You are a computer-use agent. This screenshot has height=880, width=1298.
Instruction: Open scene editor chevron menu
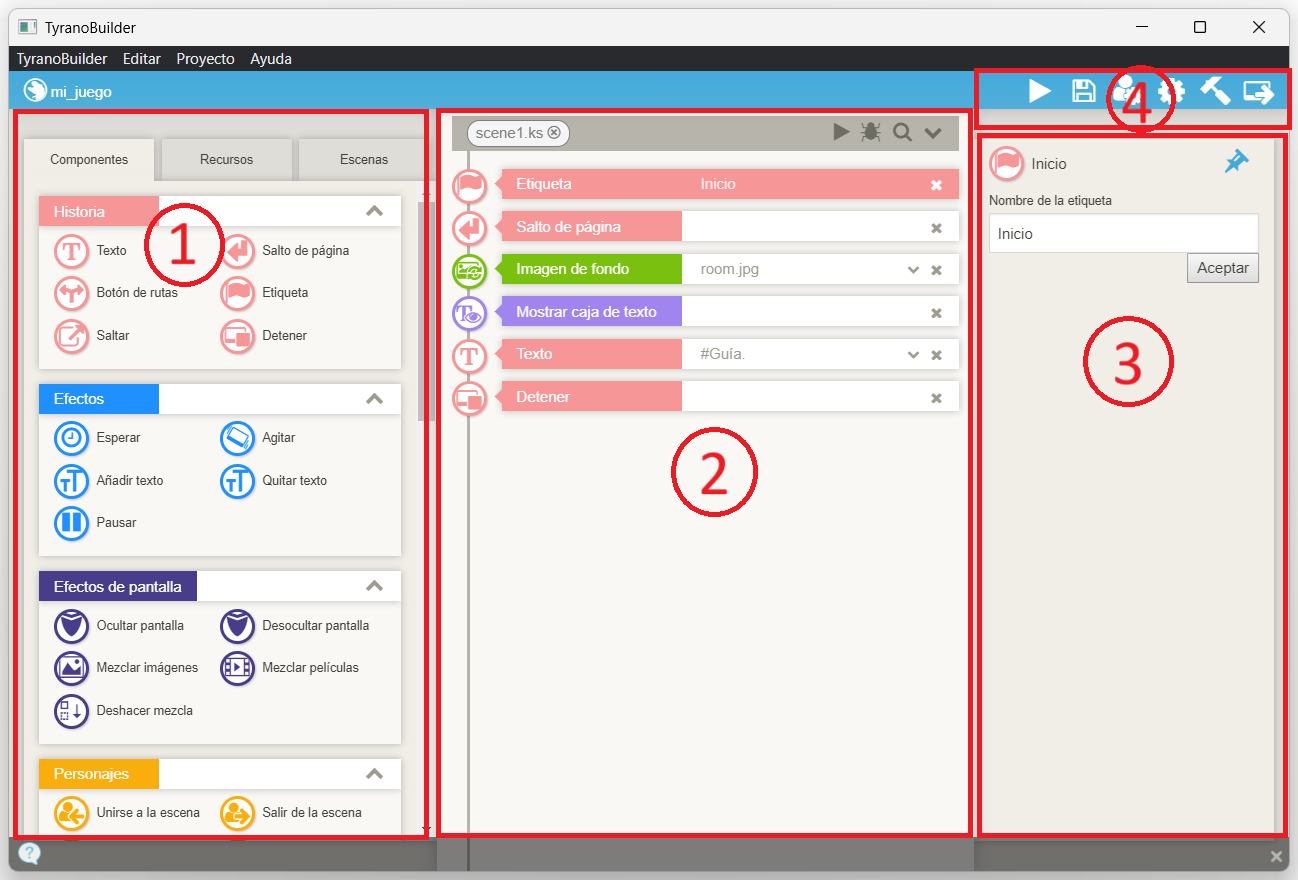pos(933,132)
